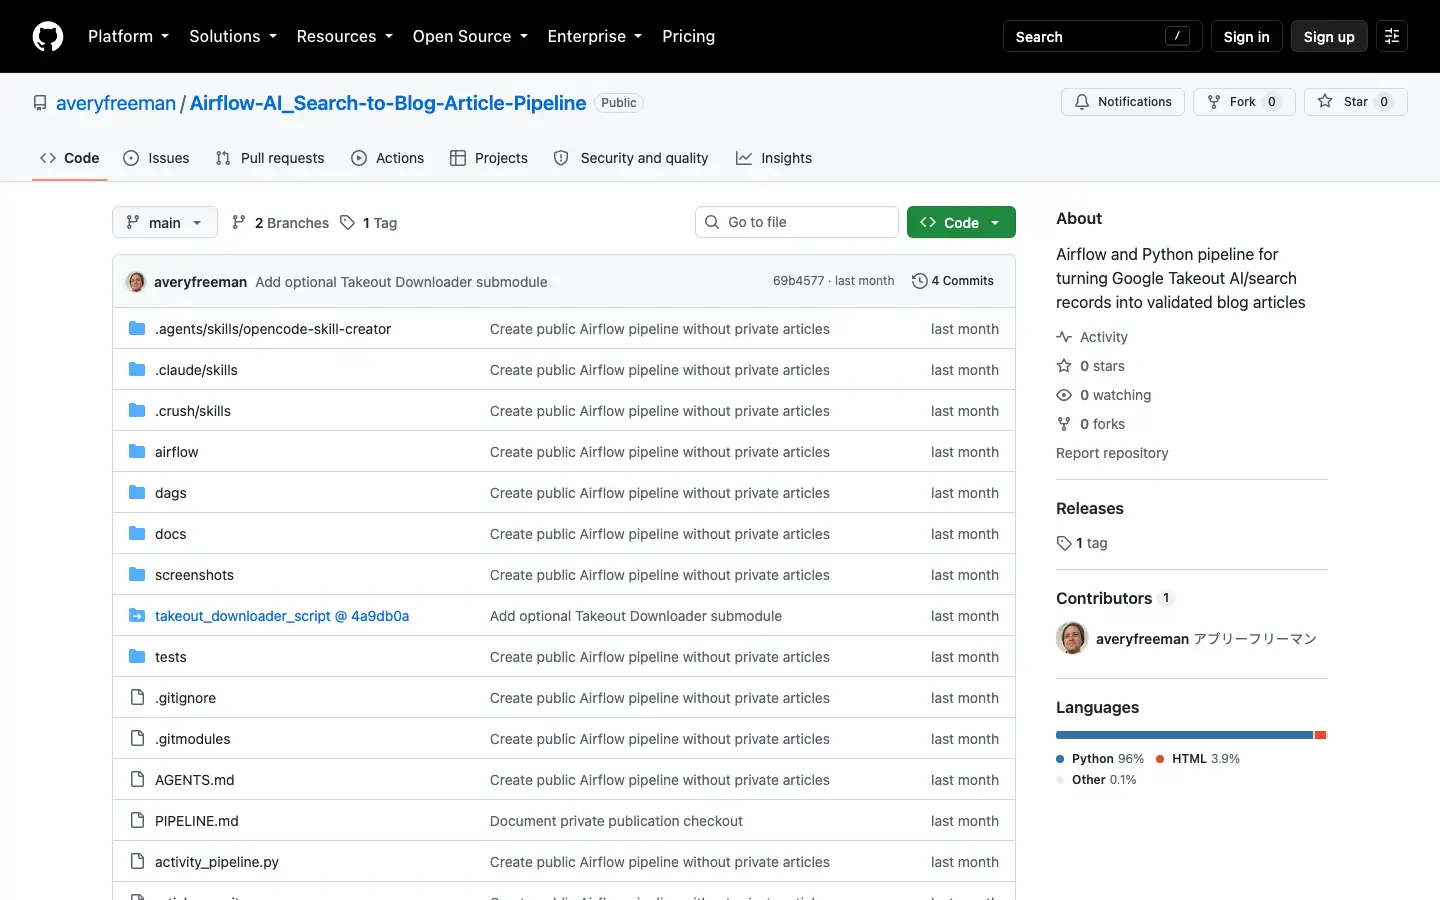Click the tag icon beside 1 Tag
Image resolution: width=1440 pixels, height=900 pixels.
click(x=347, y=222)
